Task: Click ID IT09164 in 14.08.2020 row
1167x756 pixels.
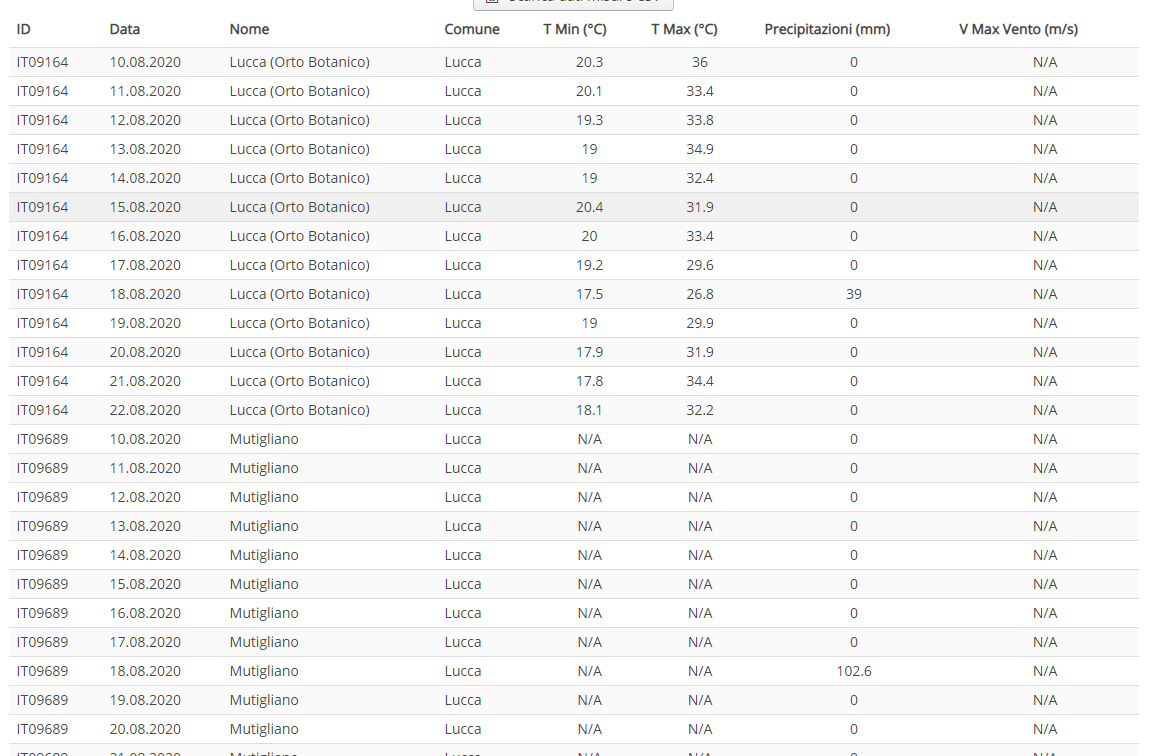Action: coord(42,178)
